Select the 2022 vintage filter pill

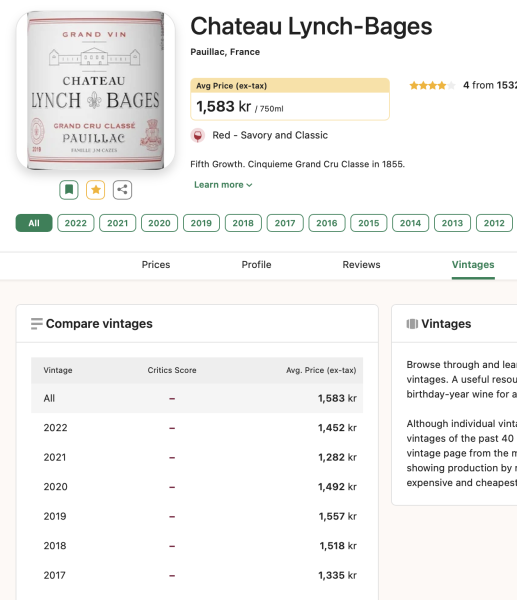pos(76,223)
